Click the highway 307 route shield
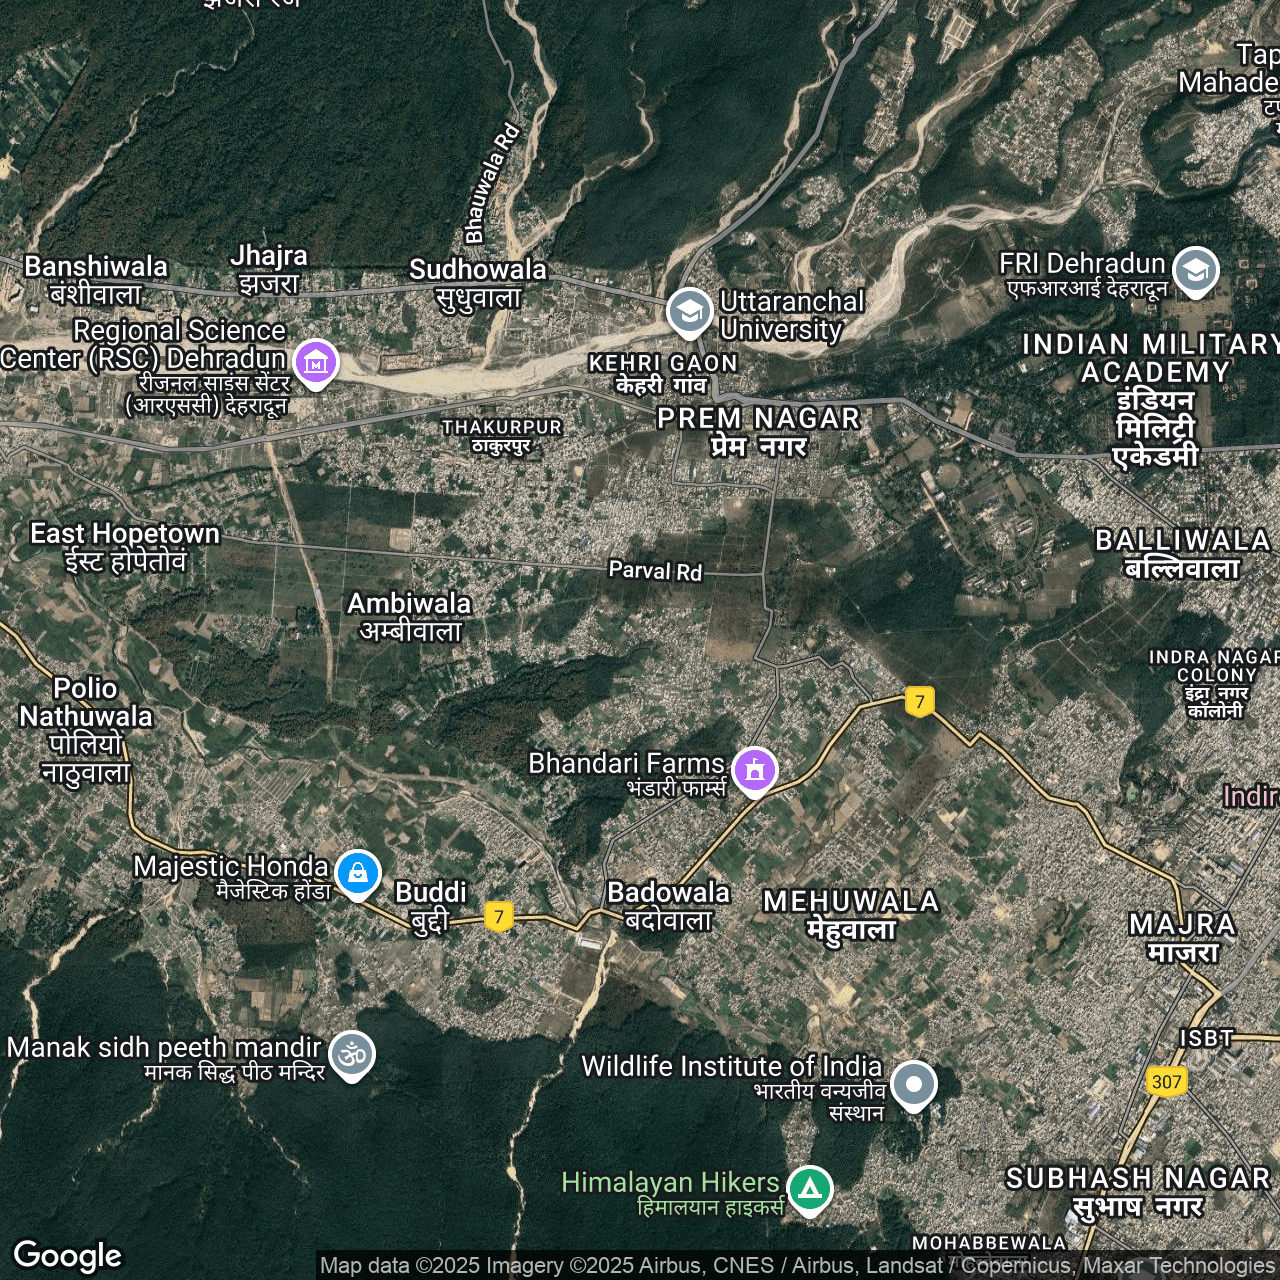The width and height of the screenshot is (1280, 1280). click(1166, 1081)
